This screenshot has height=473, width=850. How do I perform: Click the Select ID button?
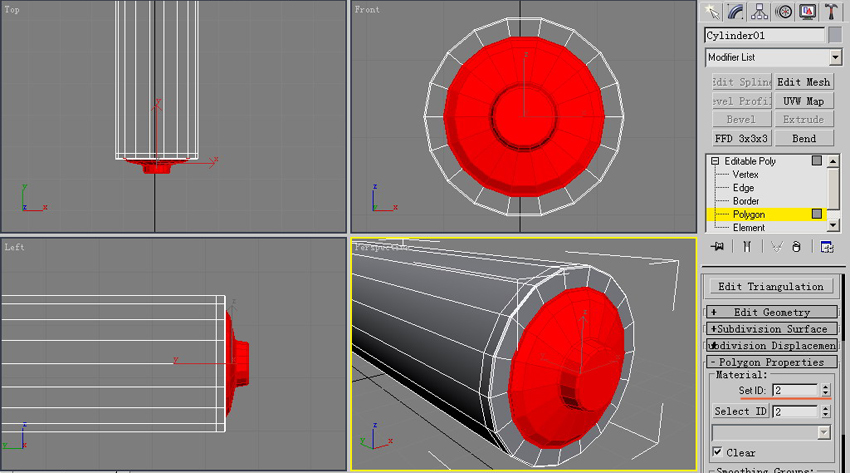click(x=740, y=411)
